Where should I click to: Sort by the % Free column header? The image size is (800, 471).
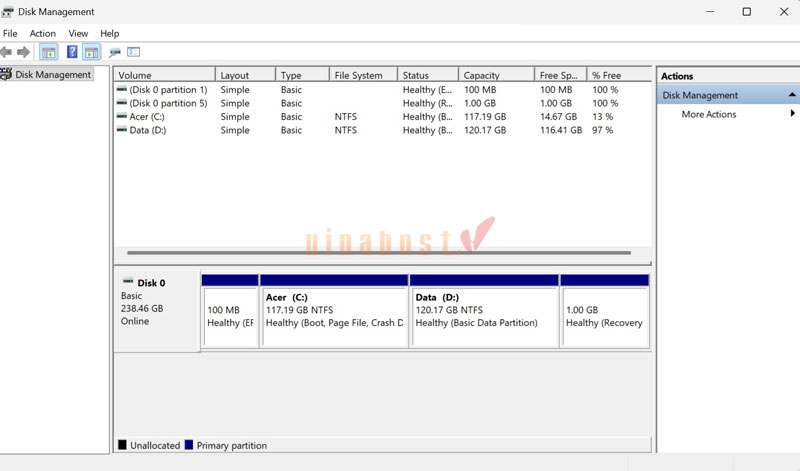point(619,75)
